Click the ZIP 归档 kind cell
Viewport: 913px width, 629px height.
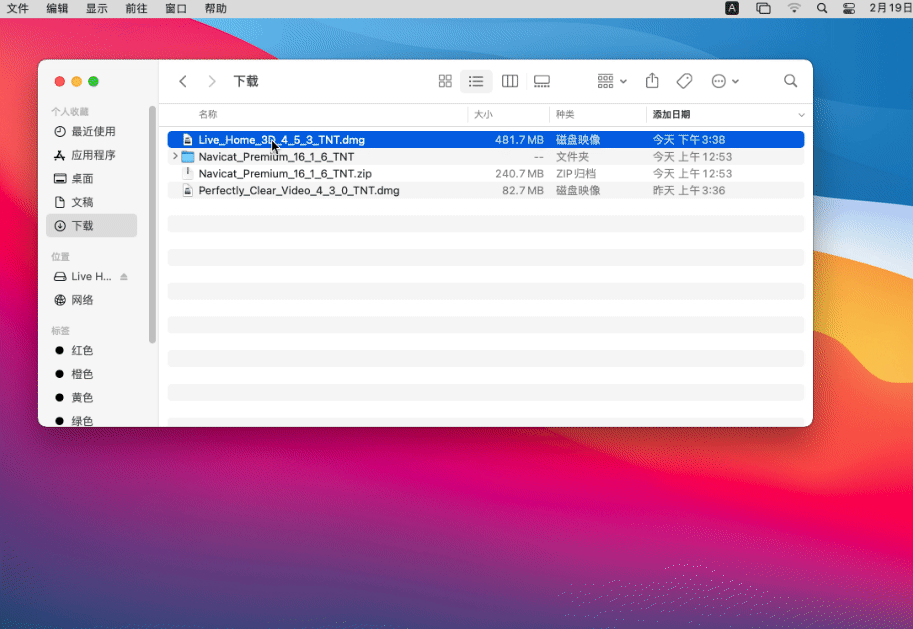tap(575, 174)
